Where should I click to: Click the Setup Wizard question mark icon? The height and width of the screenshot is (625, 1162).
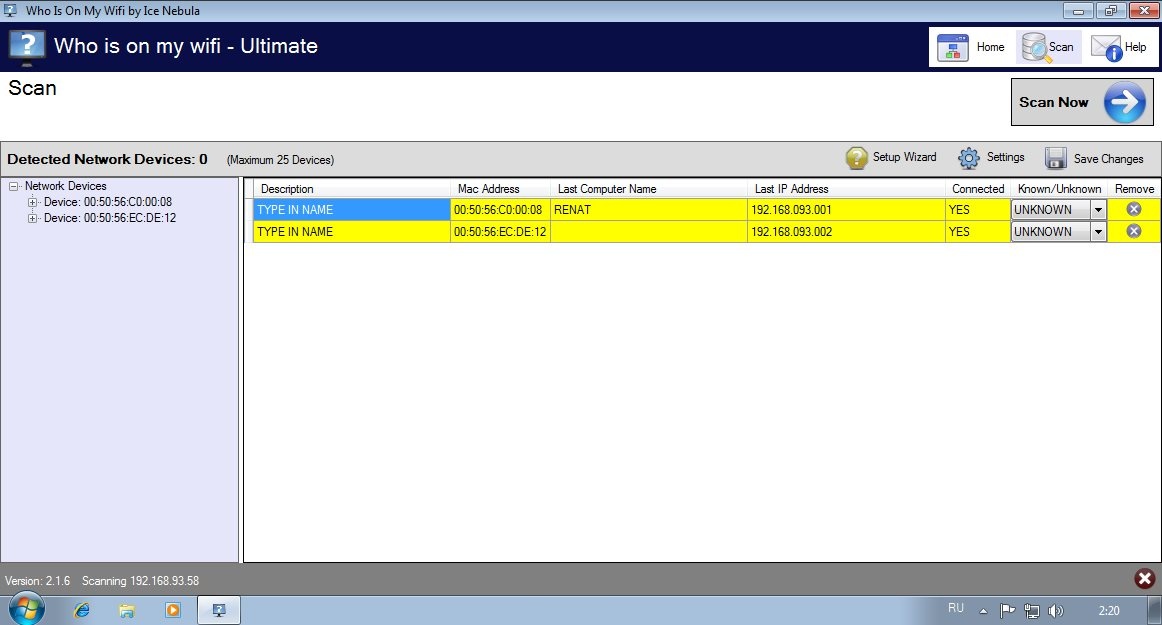click(x=856, y=158)
